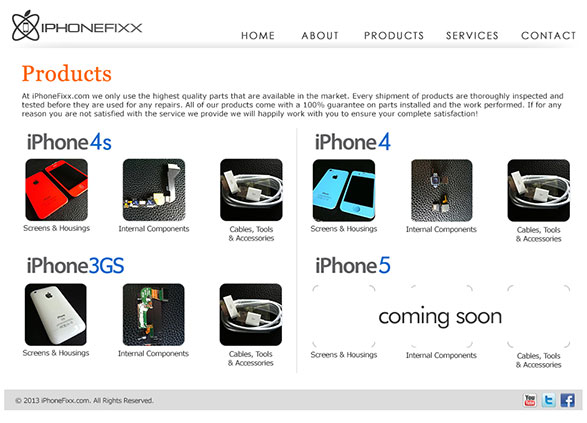Open iPhone 4s cables and tools thumbnail
This screenshot has width=587, height=423.
coord(251,190)
